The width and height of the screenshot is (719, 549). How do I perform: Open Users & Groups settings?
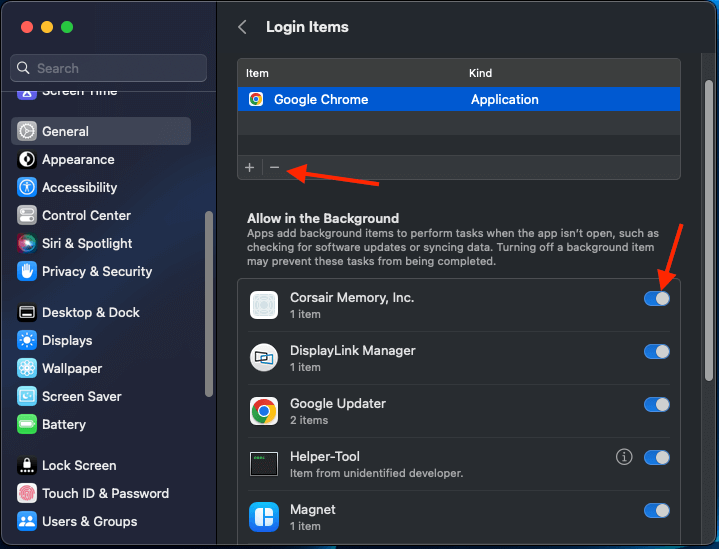point(101,521)
